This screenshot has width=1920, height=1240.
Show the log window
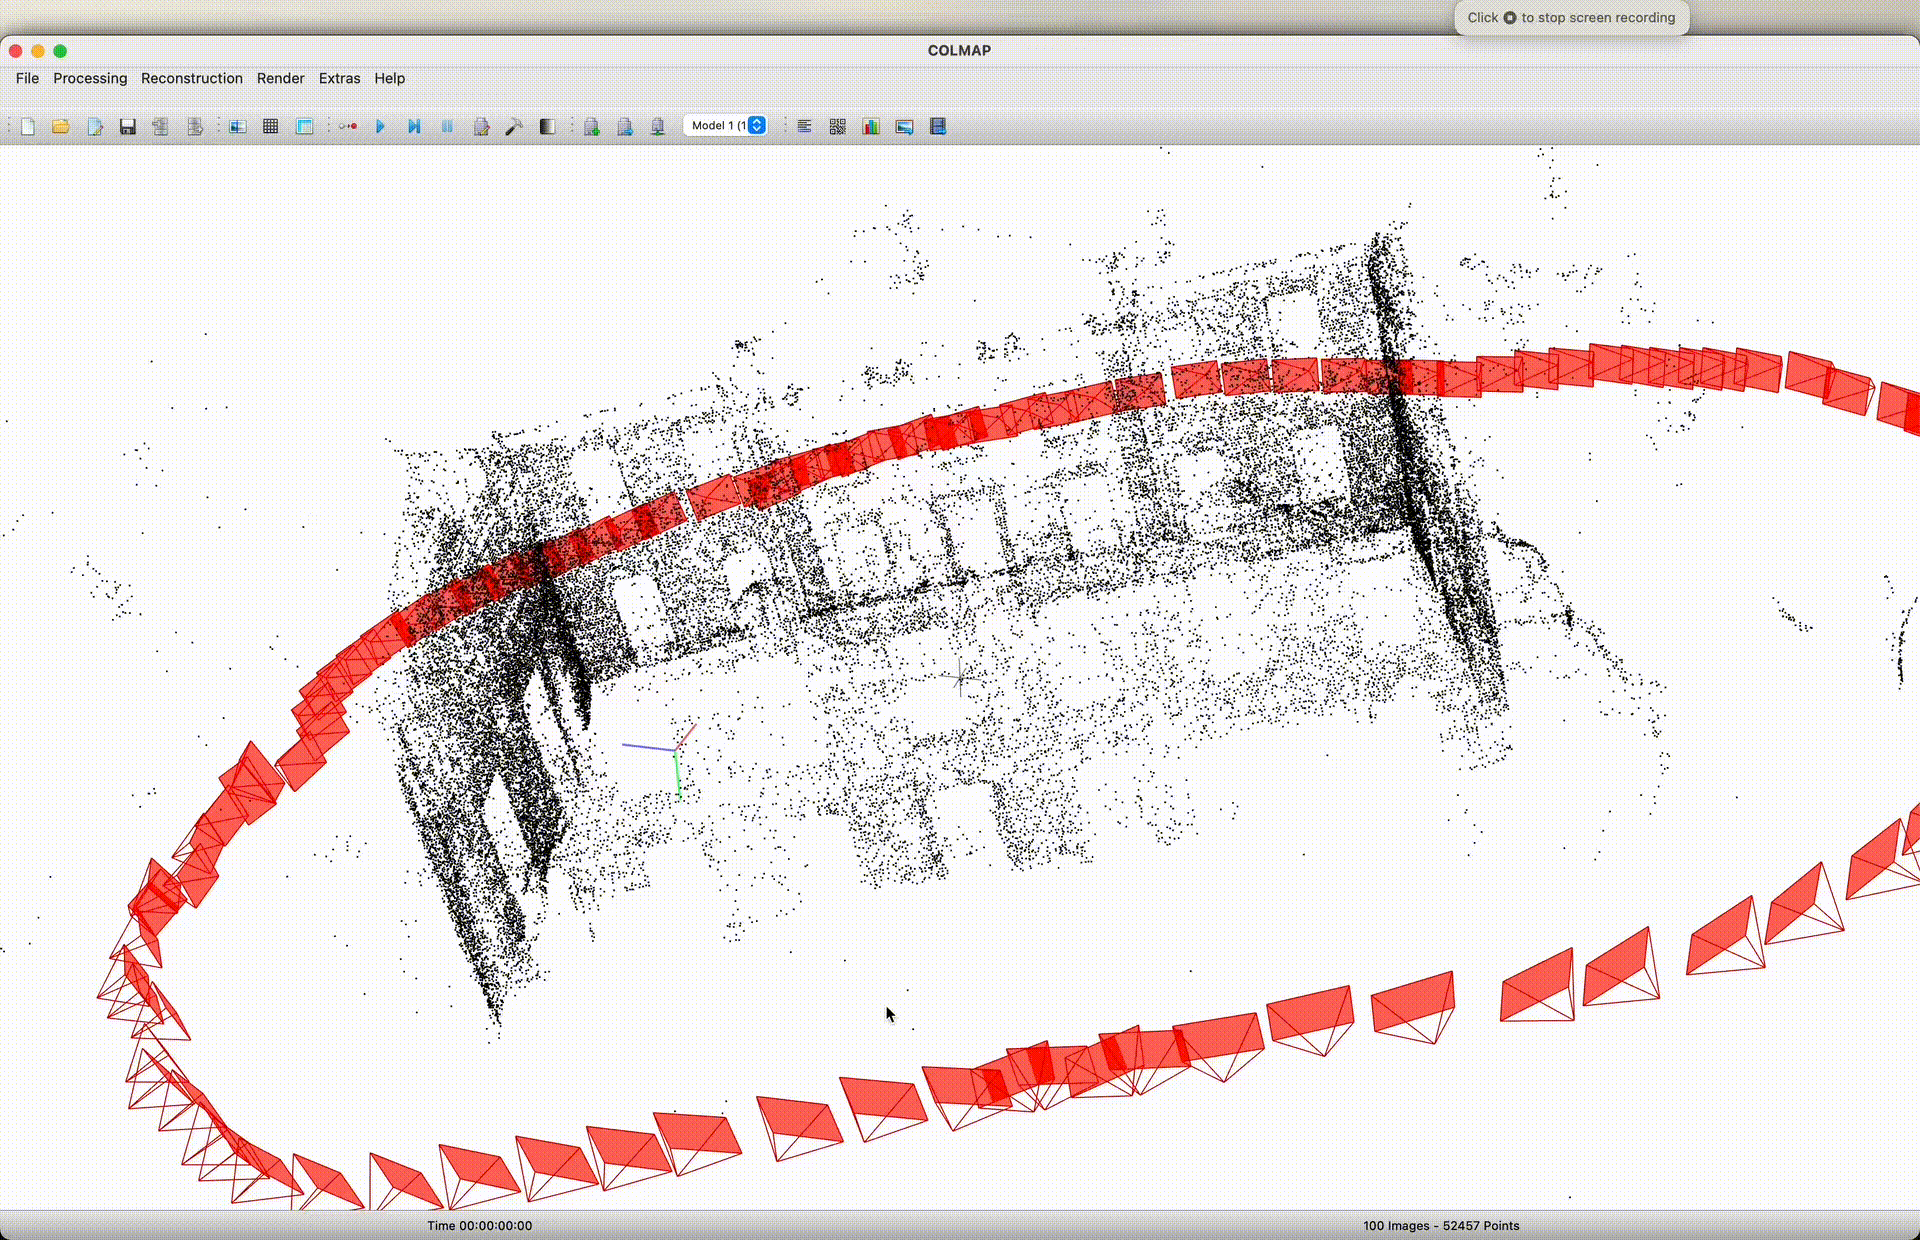click(804, 126)
